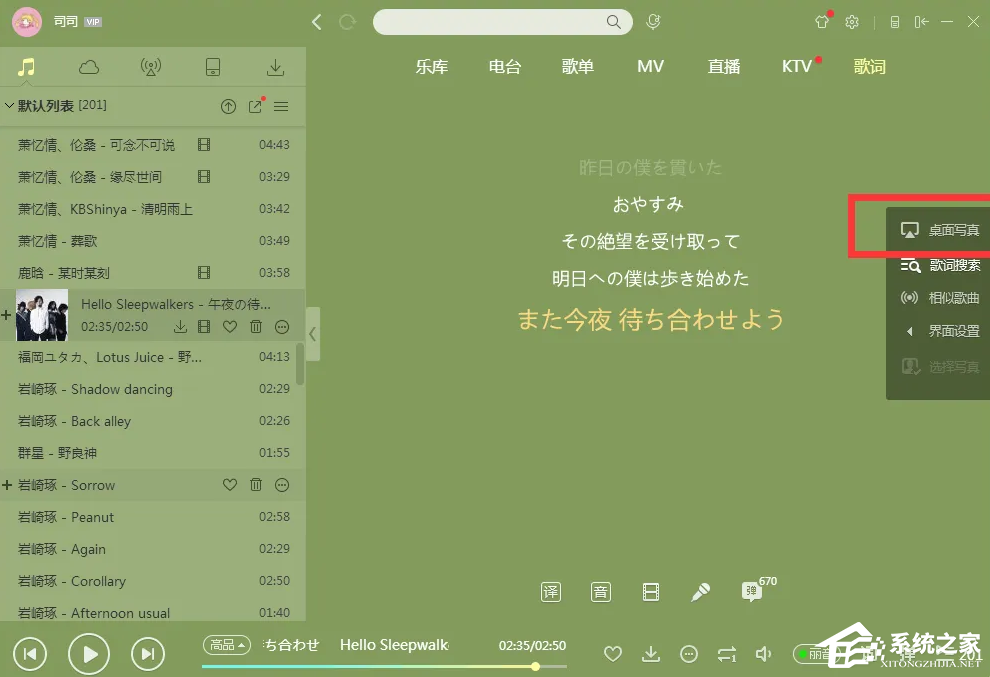Switch to the 歌单 tab
Viewport: 990px width, 677px height.
[x=578, y=66]
